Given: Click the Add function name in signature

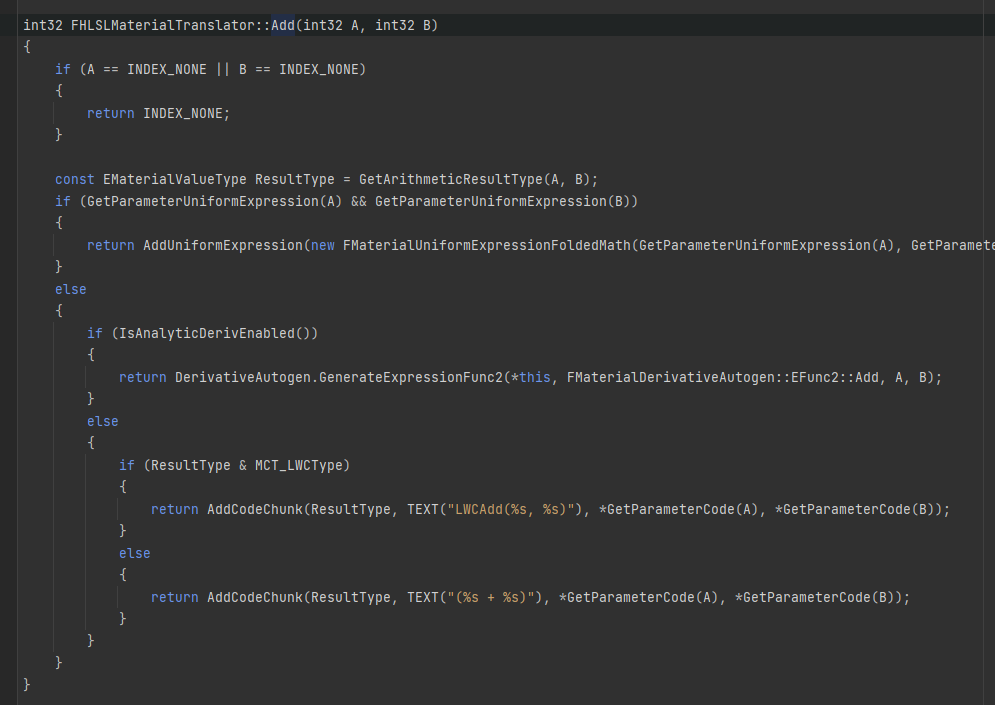Looking at the screenshot, I should tap(283, 25).
